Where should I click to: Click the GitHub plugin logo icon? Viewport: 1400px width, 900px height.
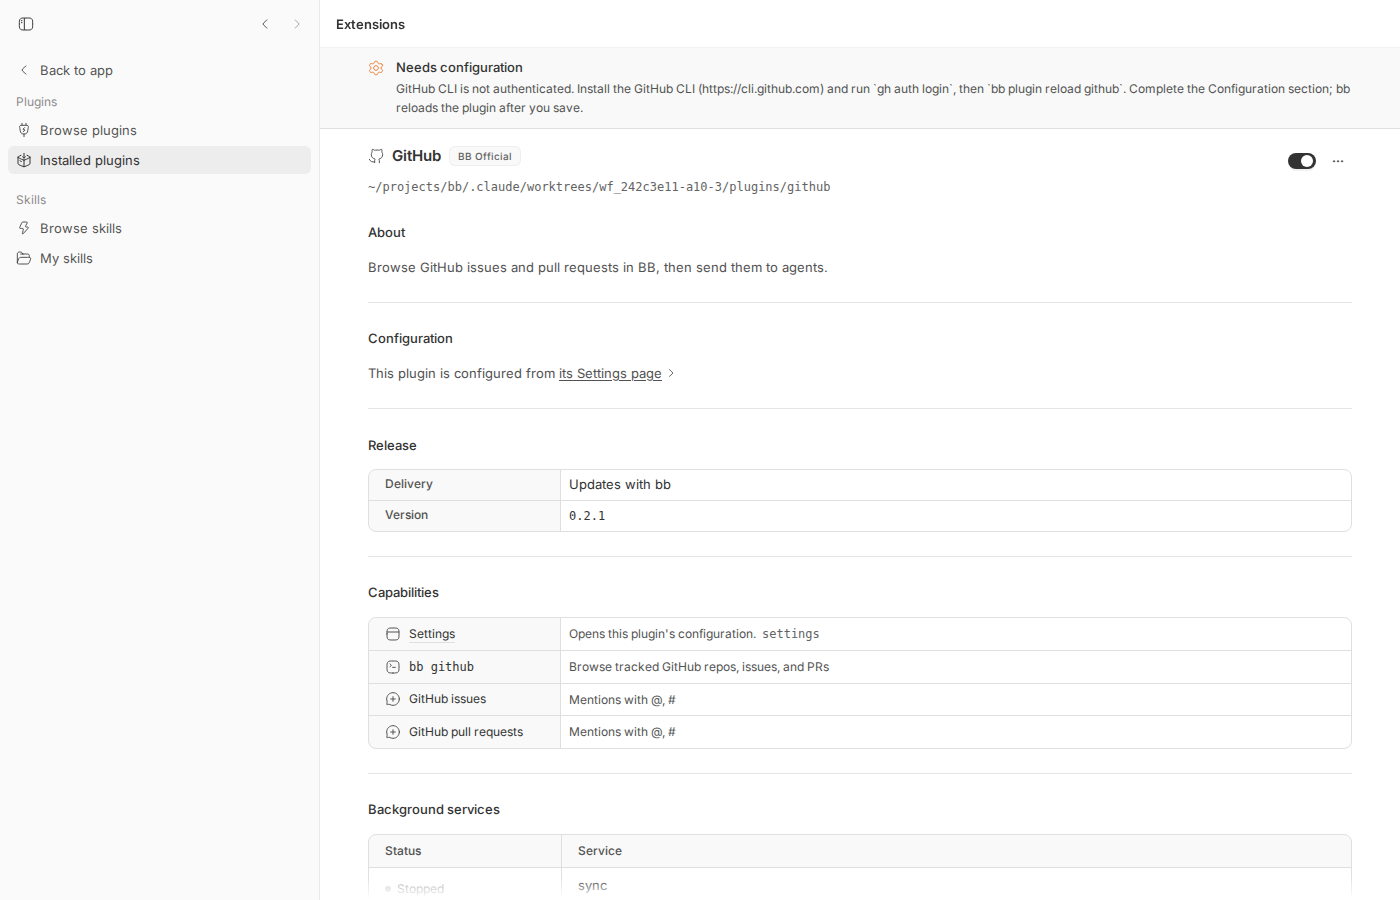pyautogui.click(x=376, y=156)
